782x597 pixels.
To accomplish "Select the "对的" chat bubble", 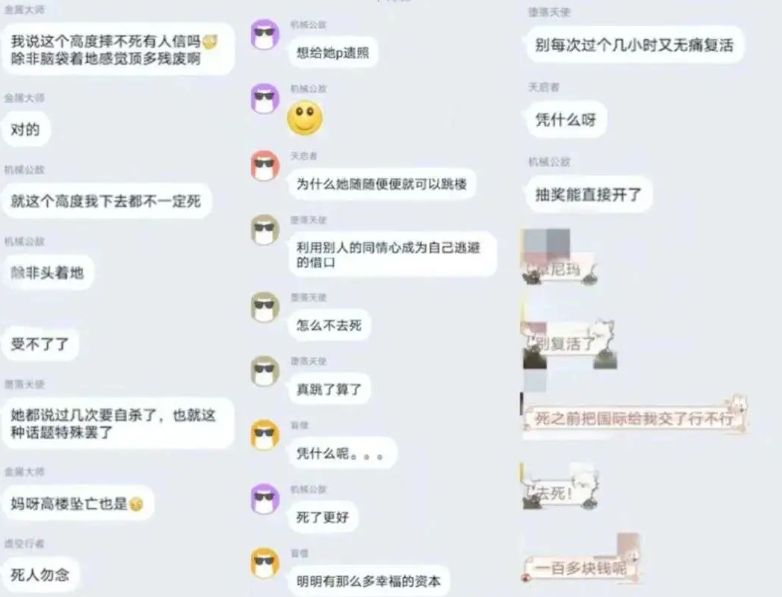I will click(25, 130).
